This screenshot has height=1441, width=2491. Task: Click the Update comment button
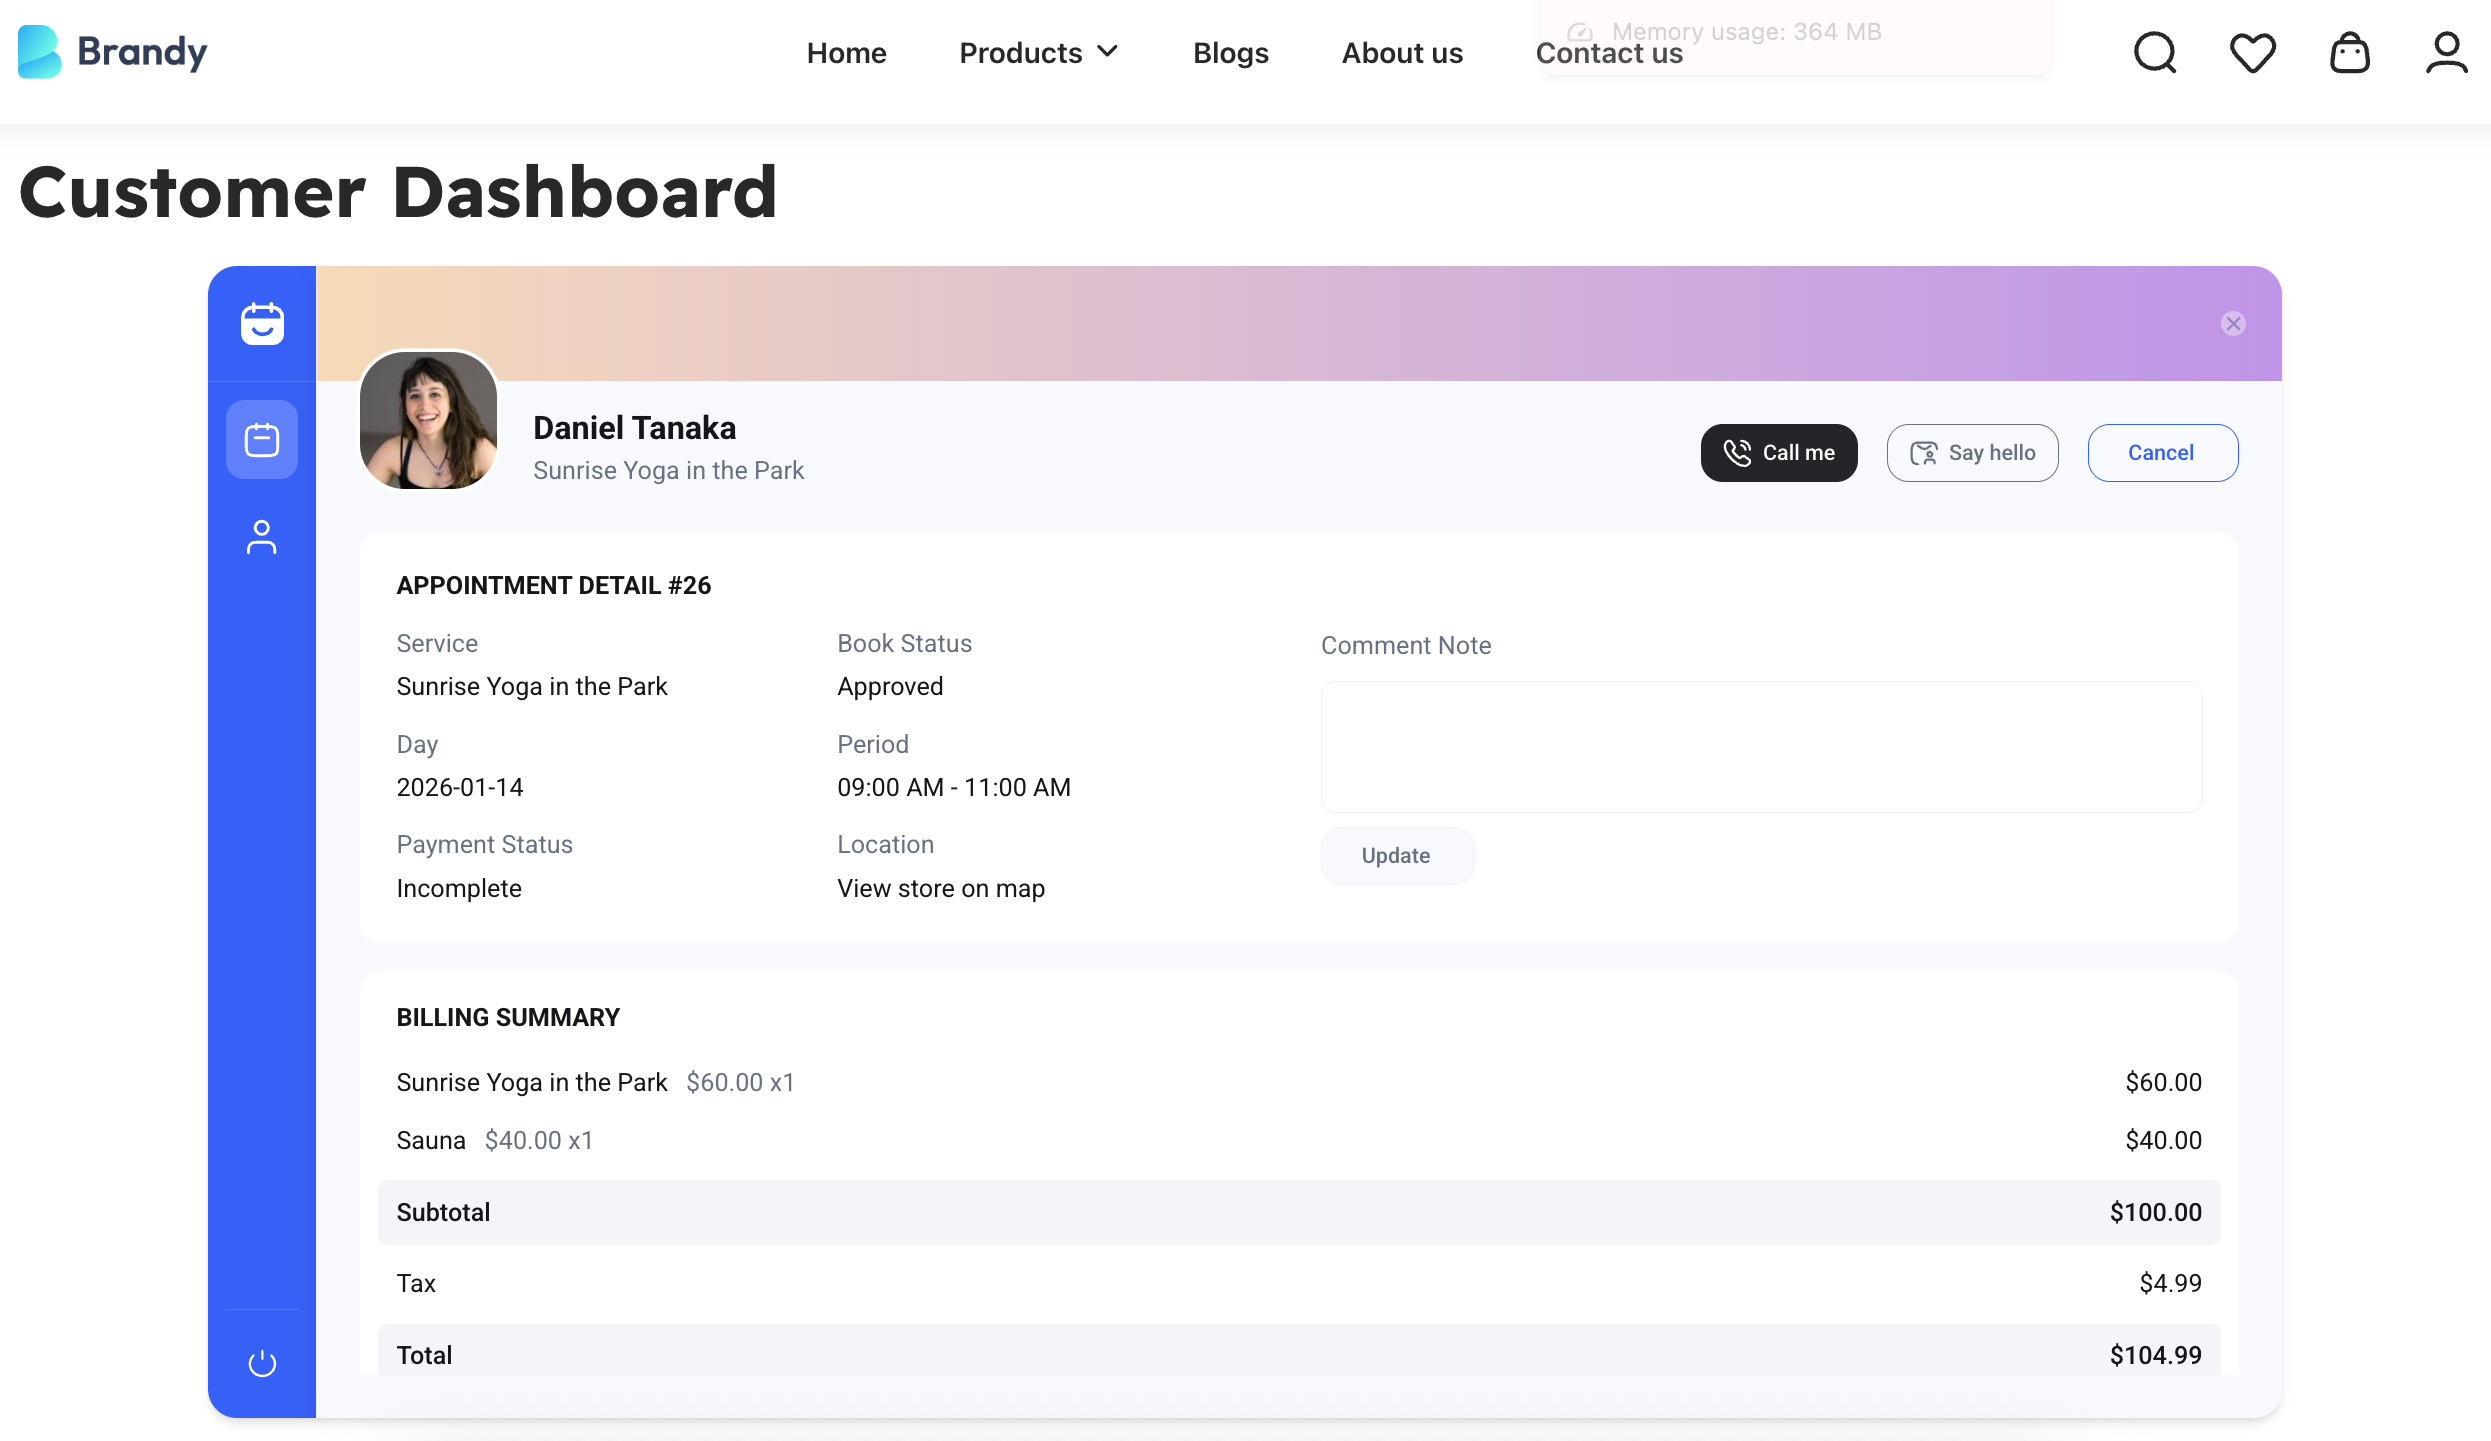click(x=1396, y=856)
